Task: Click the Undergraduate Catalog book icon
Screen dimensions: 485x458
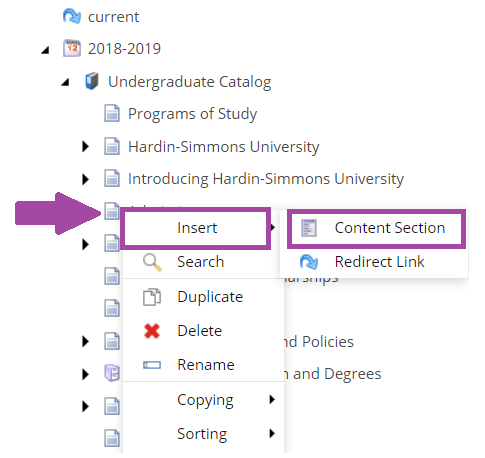Action: pyautogui.click(x=92, y=81)
